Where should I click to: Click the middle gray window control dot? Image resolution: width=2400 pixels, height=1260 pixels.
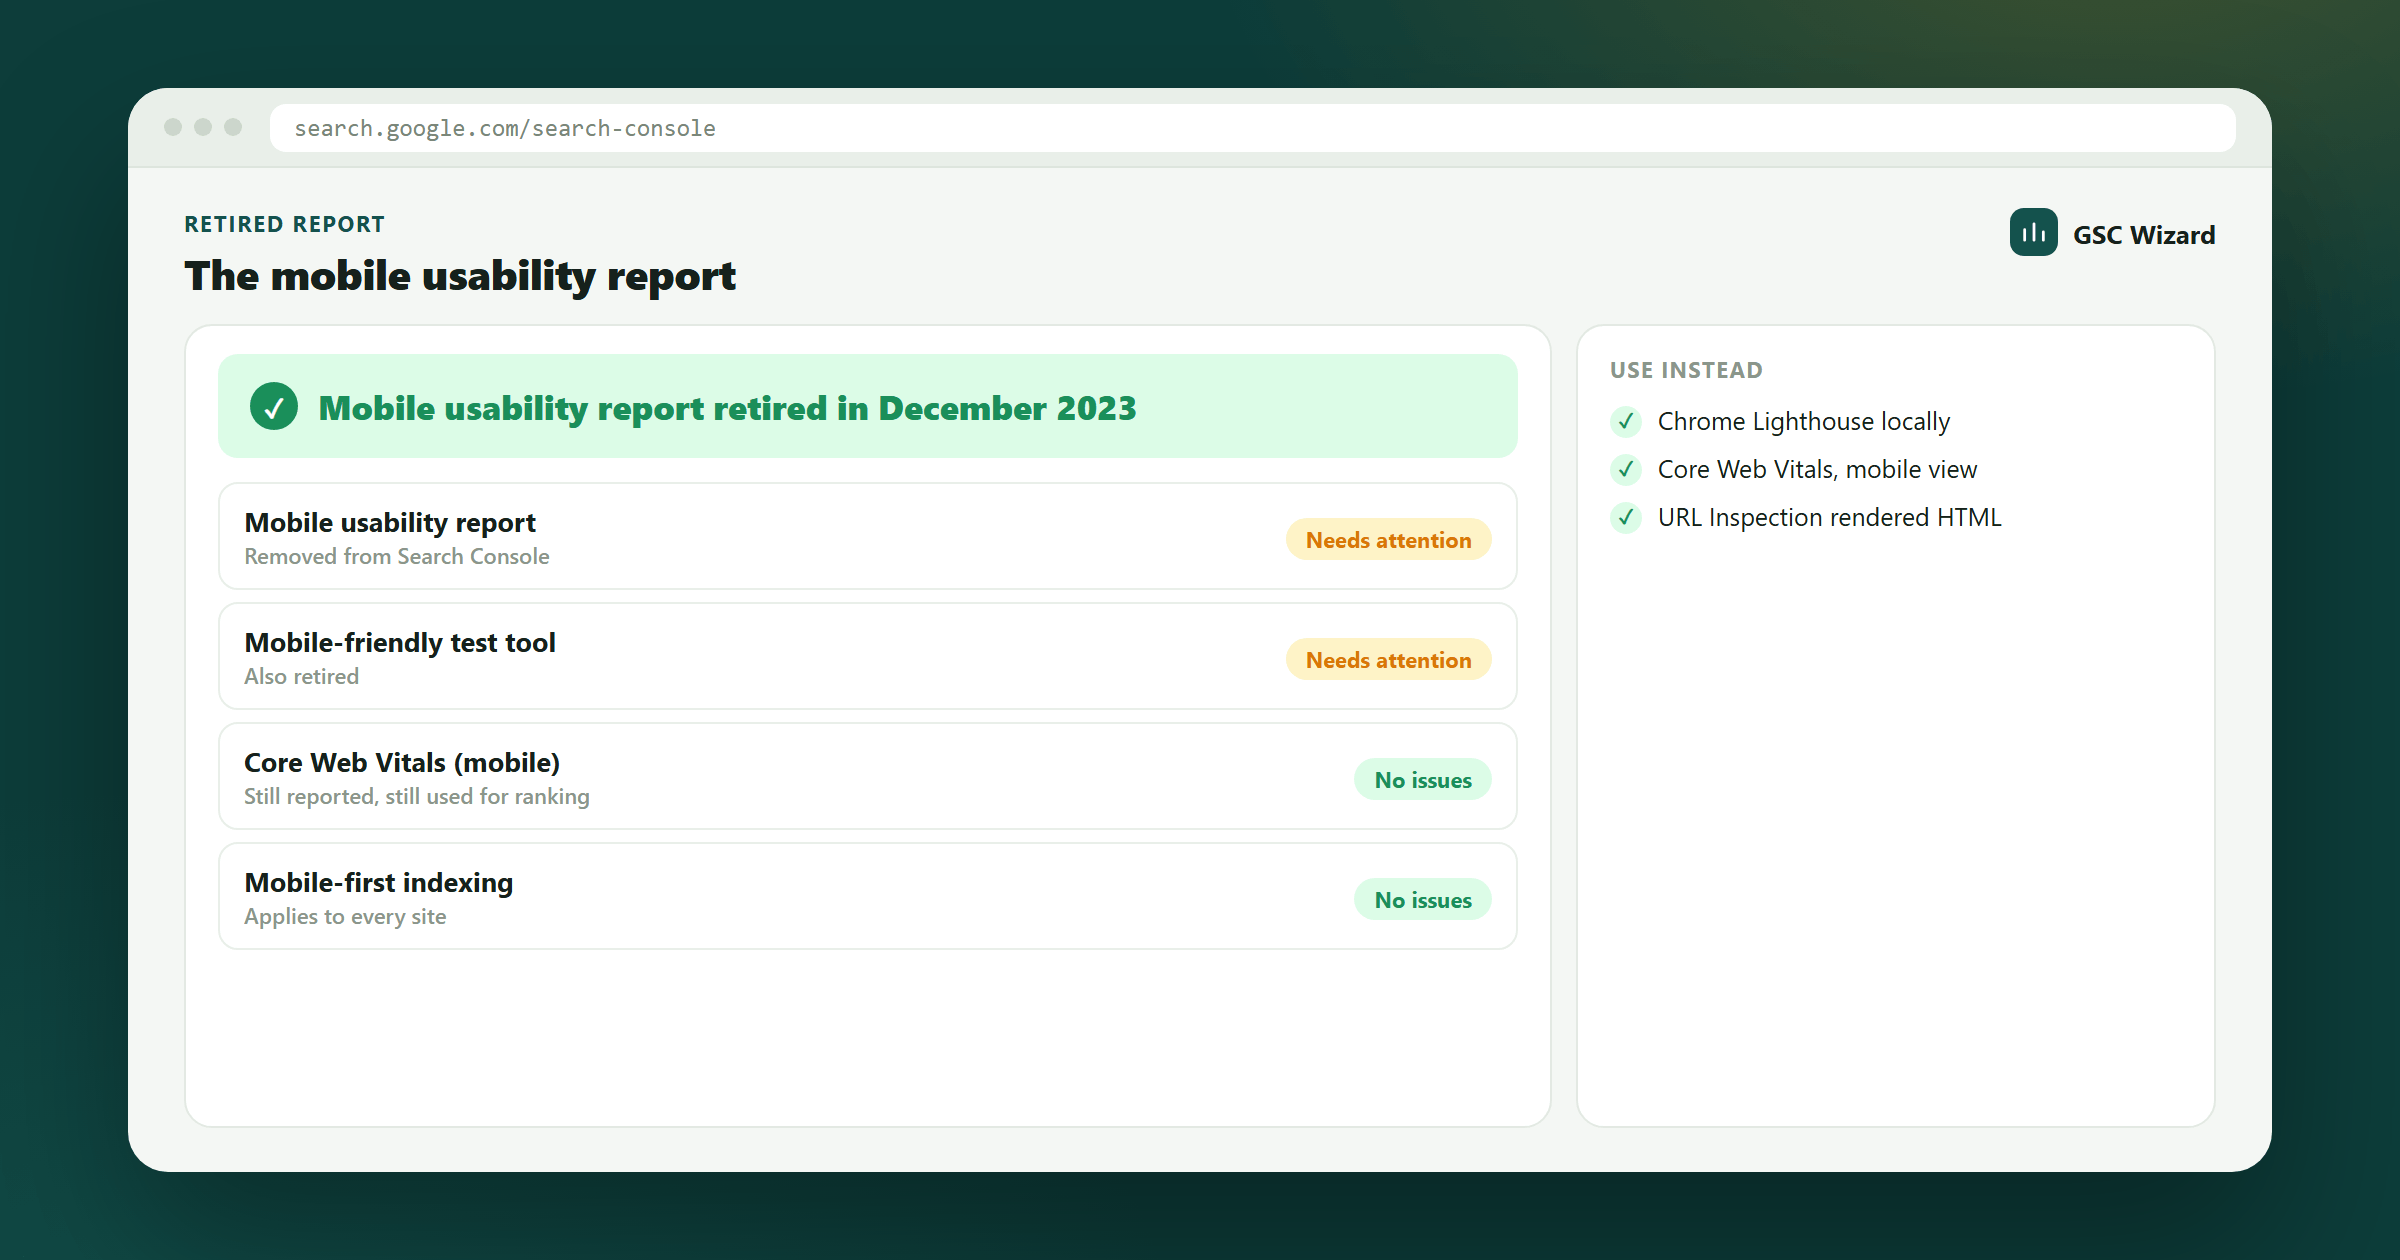203,127
